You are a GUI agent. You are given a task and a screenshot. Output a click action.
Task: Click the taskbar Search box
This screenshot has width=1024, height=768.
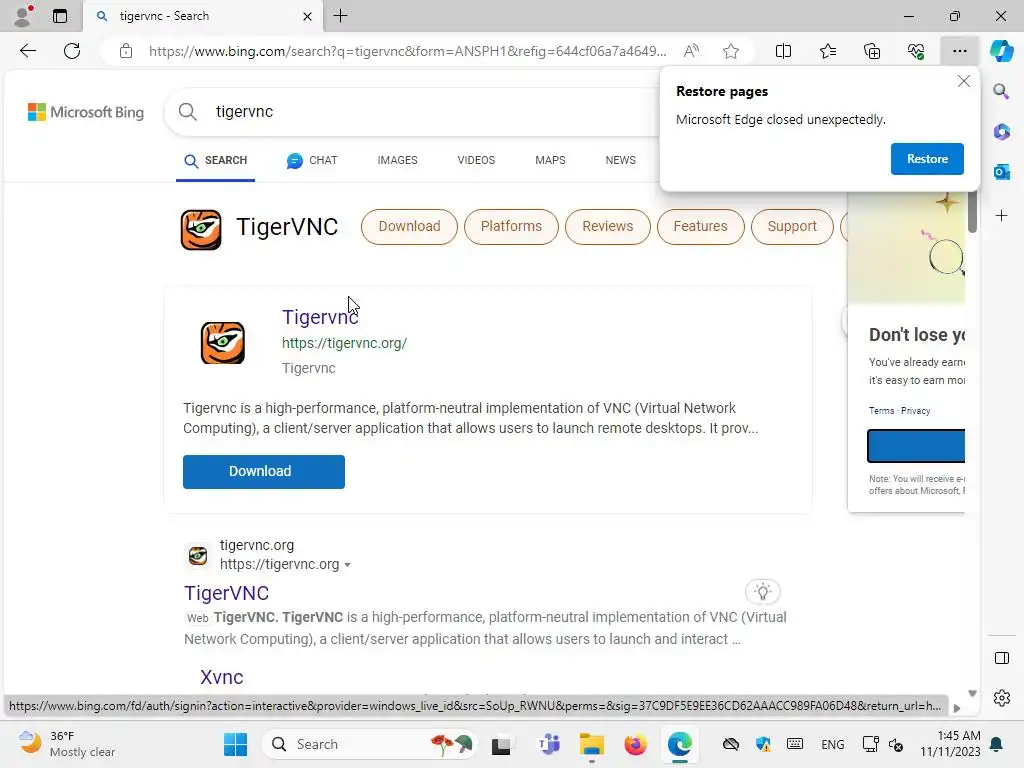click(x=369, y=744)
